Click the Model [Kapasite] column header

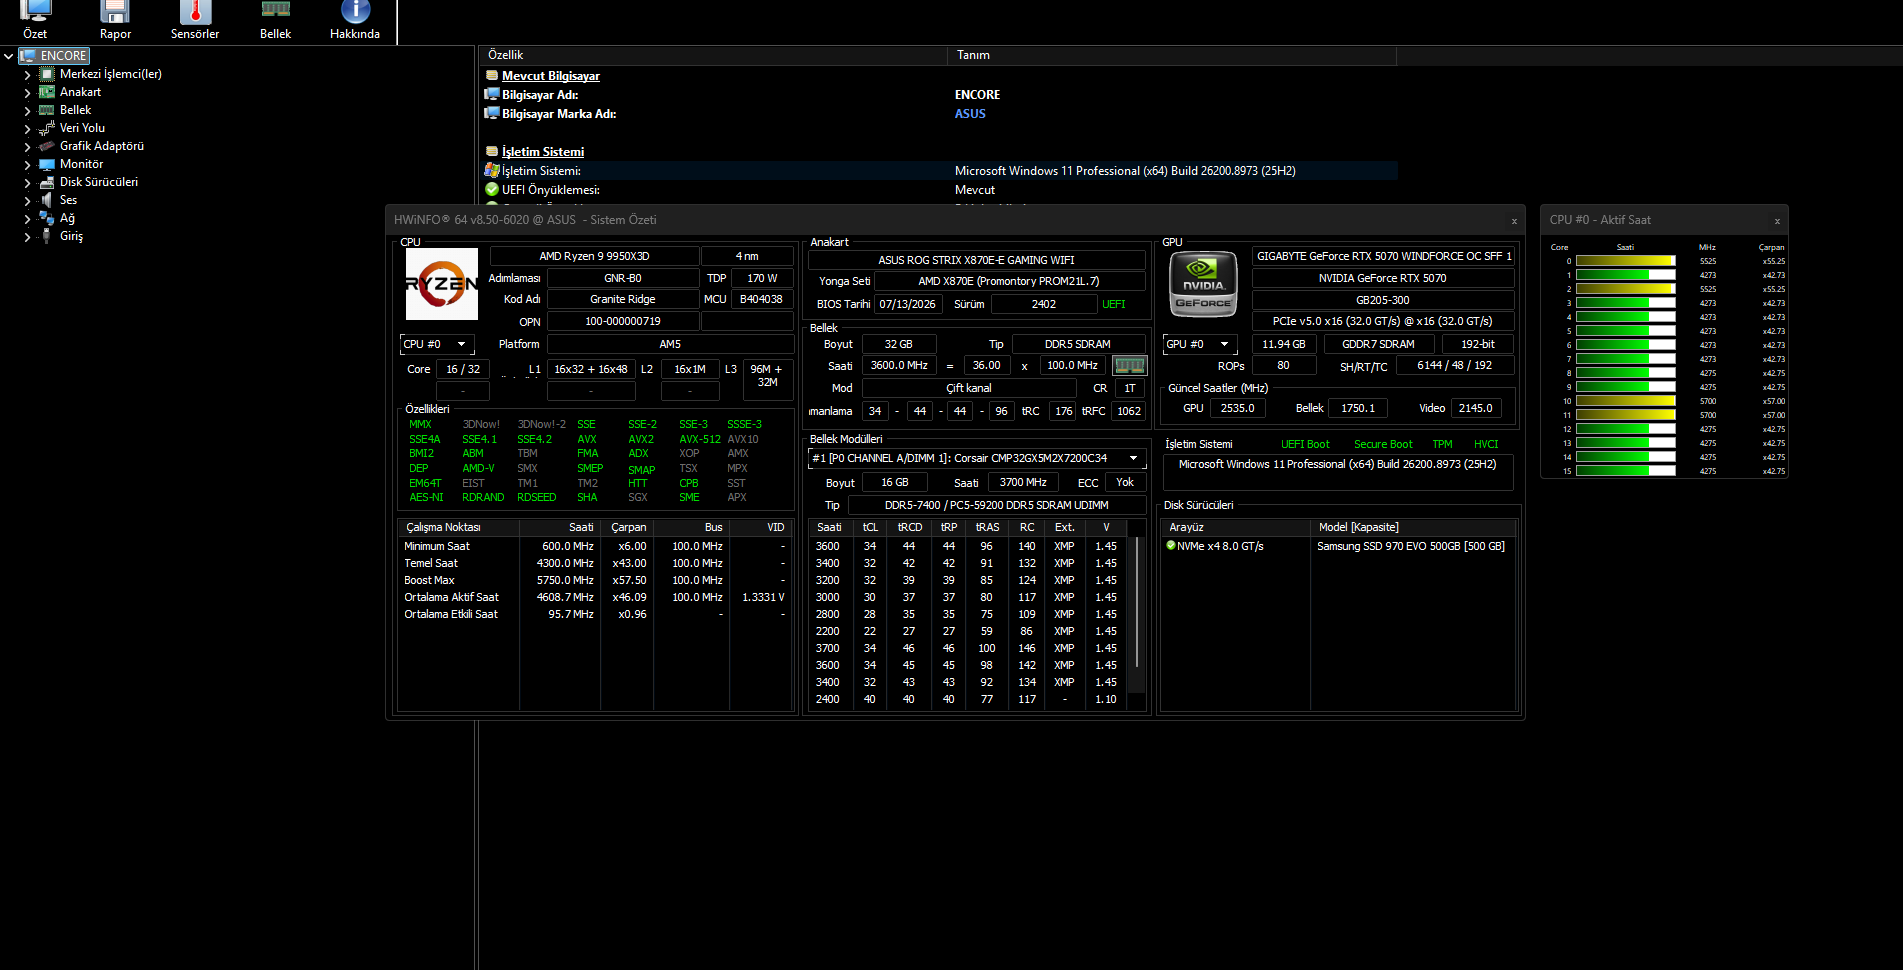click(x=1414, y=527)
